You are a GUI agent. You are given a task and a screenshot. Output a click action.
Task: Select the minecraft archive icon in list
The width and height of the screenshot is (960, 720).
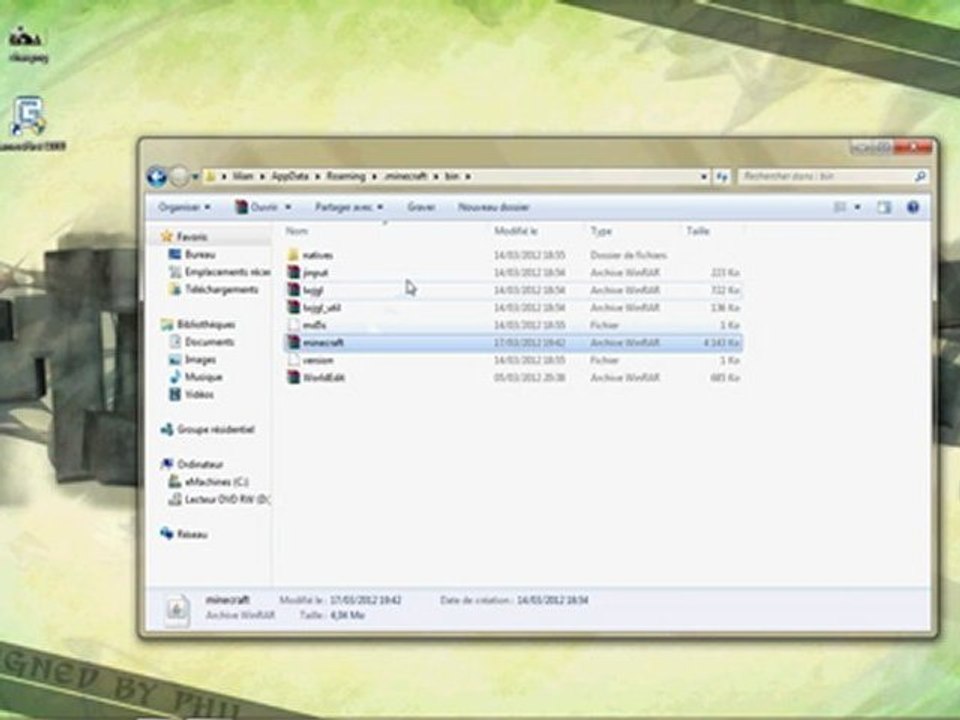click(293, 343)
